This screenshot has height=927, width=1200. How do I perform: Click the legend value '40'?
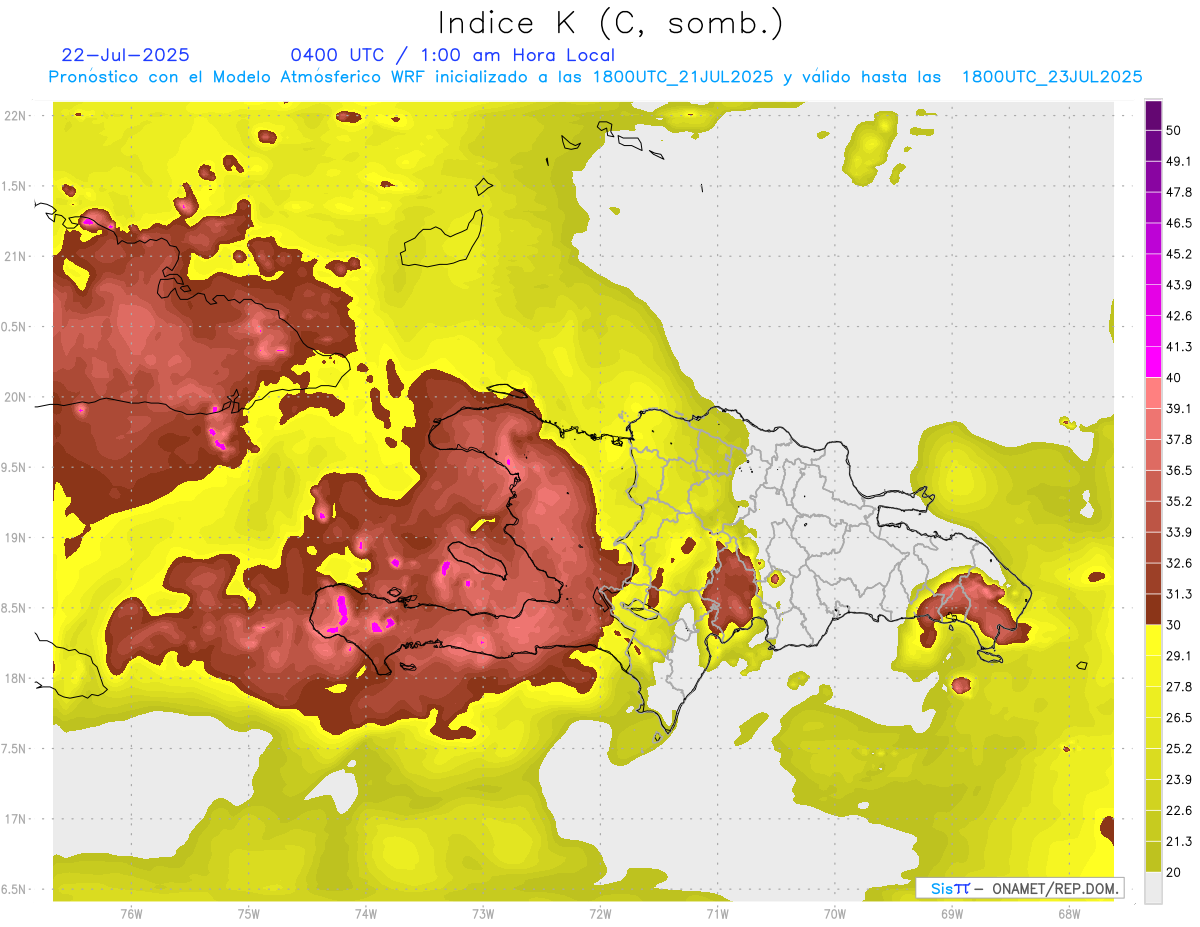[x=1173, y=378]
